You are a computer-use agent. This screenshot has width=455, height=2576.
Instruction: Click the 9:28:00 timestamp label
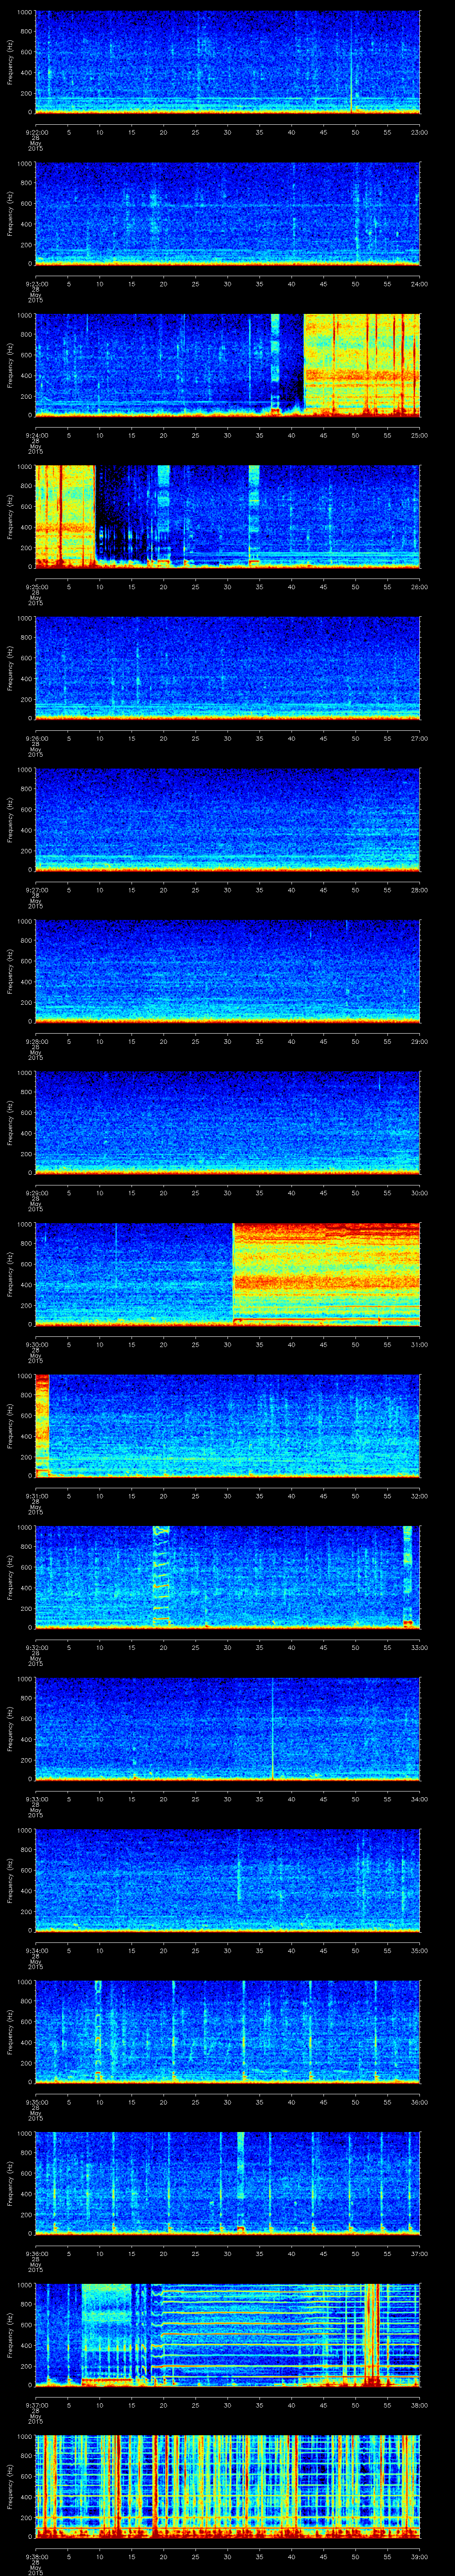pyautogui.click(x=36, y=1041)
